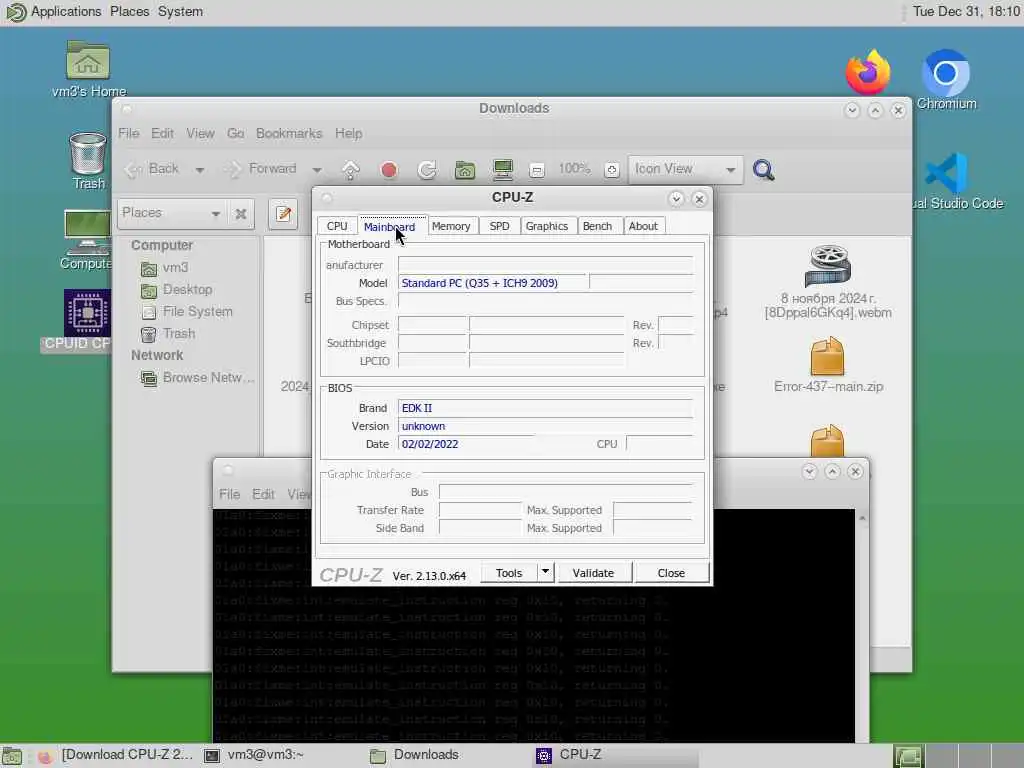
Task: Toggle the edit location pencil button
Action: [283, 214]
